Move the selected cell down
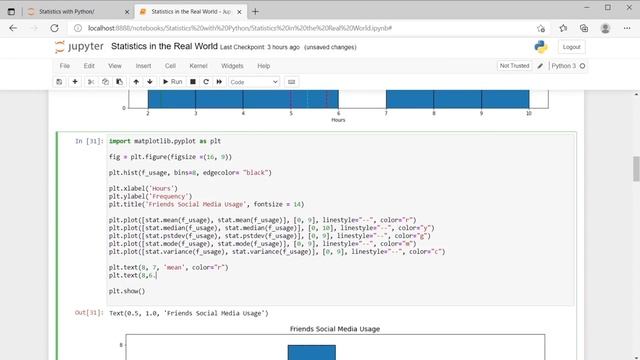The width and height of the screenshot is (640, 360). pos(150,82)
